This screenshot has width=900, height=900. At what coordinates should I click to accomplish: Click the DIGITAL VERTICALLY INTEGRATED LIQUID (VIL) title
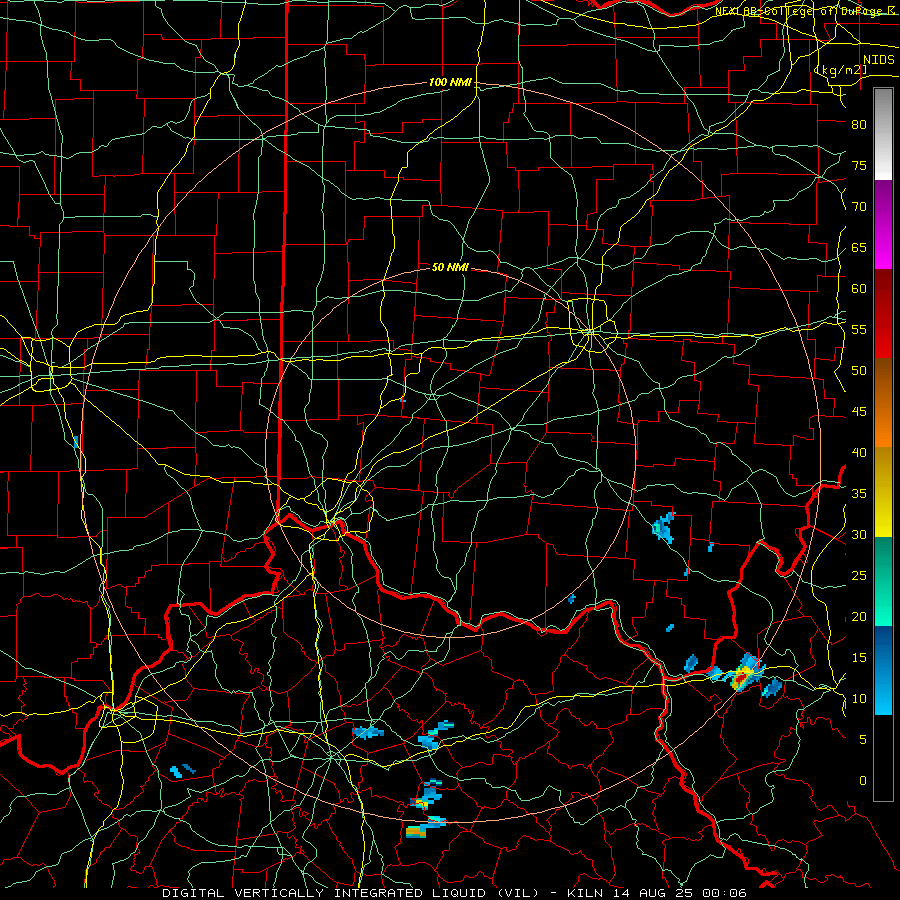click(351, 893)
